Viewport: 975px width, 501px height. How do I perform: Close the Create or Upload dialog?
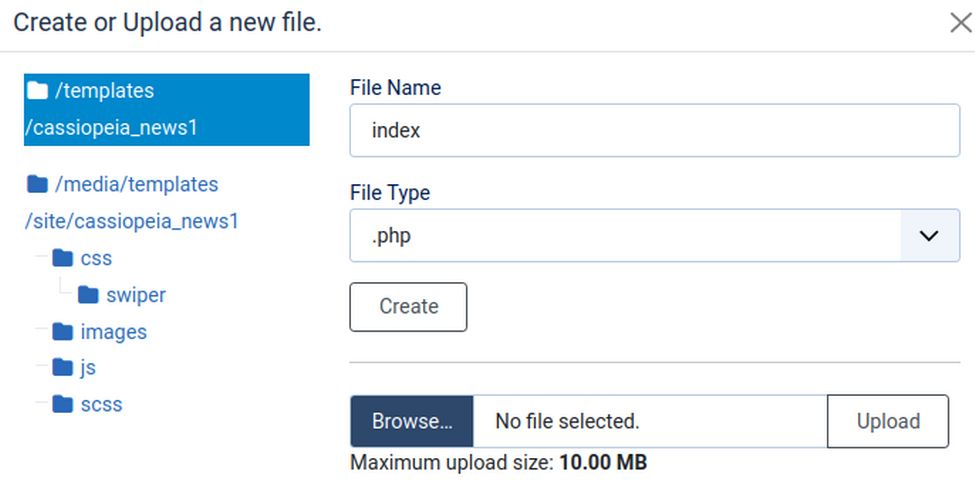click(x=960, y=23)
